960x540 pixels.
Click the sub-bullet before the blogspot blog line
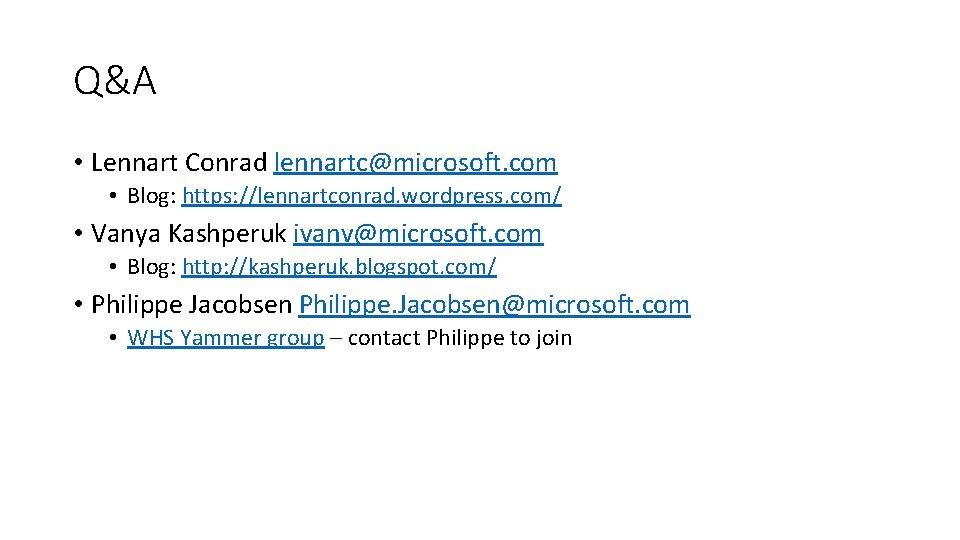coord(114,268)
